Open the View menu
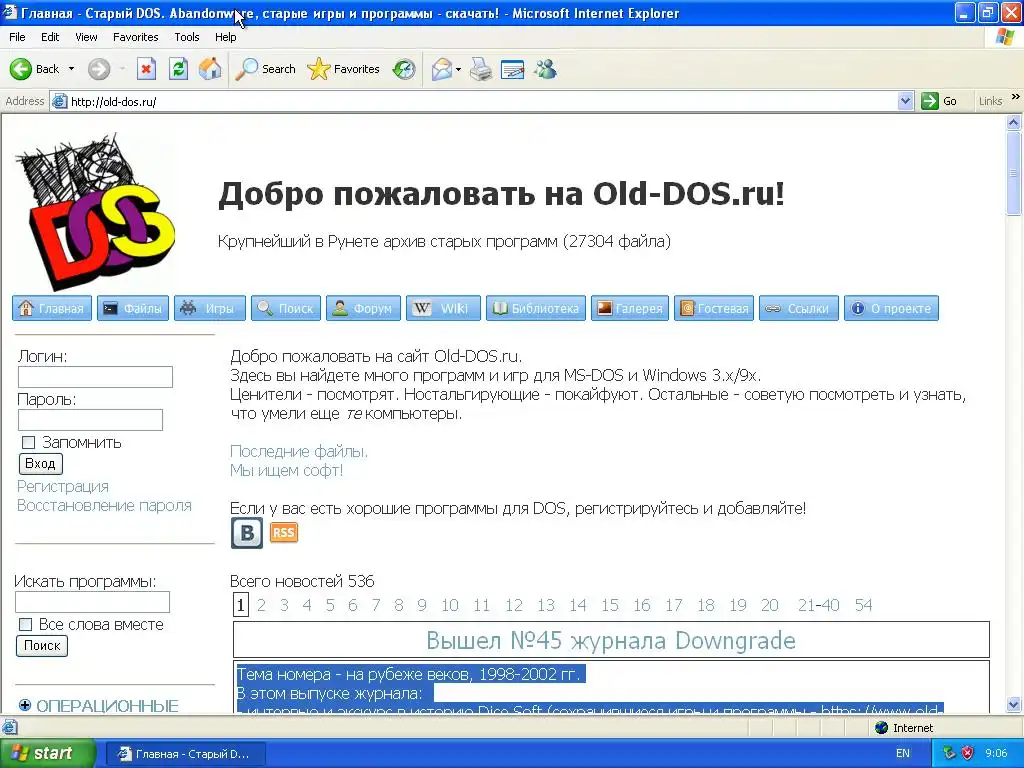This screenshot has width=1024, height=768. click(x=86, y=37)
